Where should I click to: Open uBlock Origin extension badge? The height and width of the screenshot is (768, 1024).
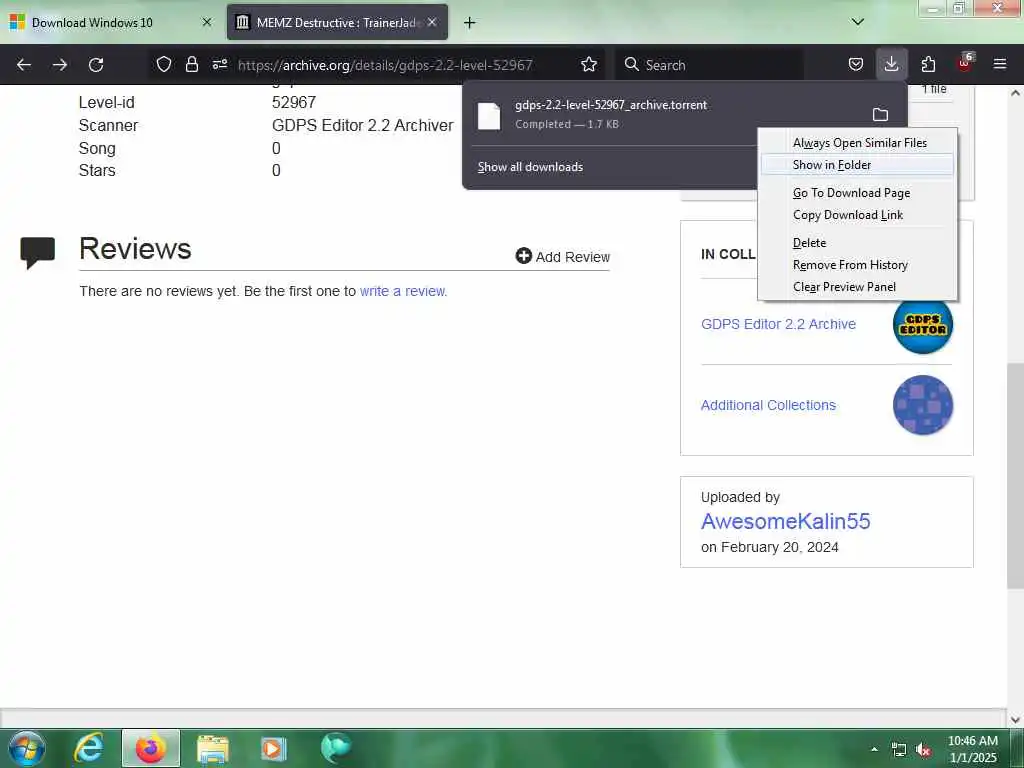click(965, 62)
